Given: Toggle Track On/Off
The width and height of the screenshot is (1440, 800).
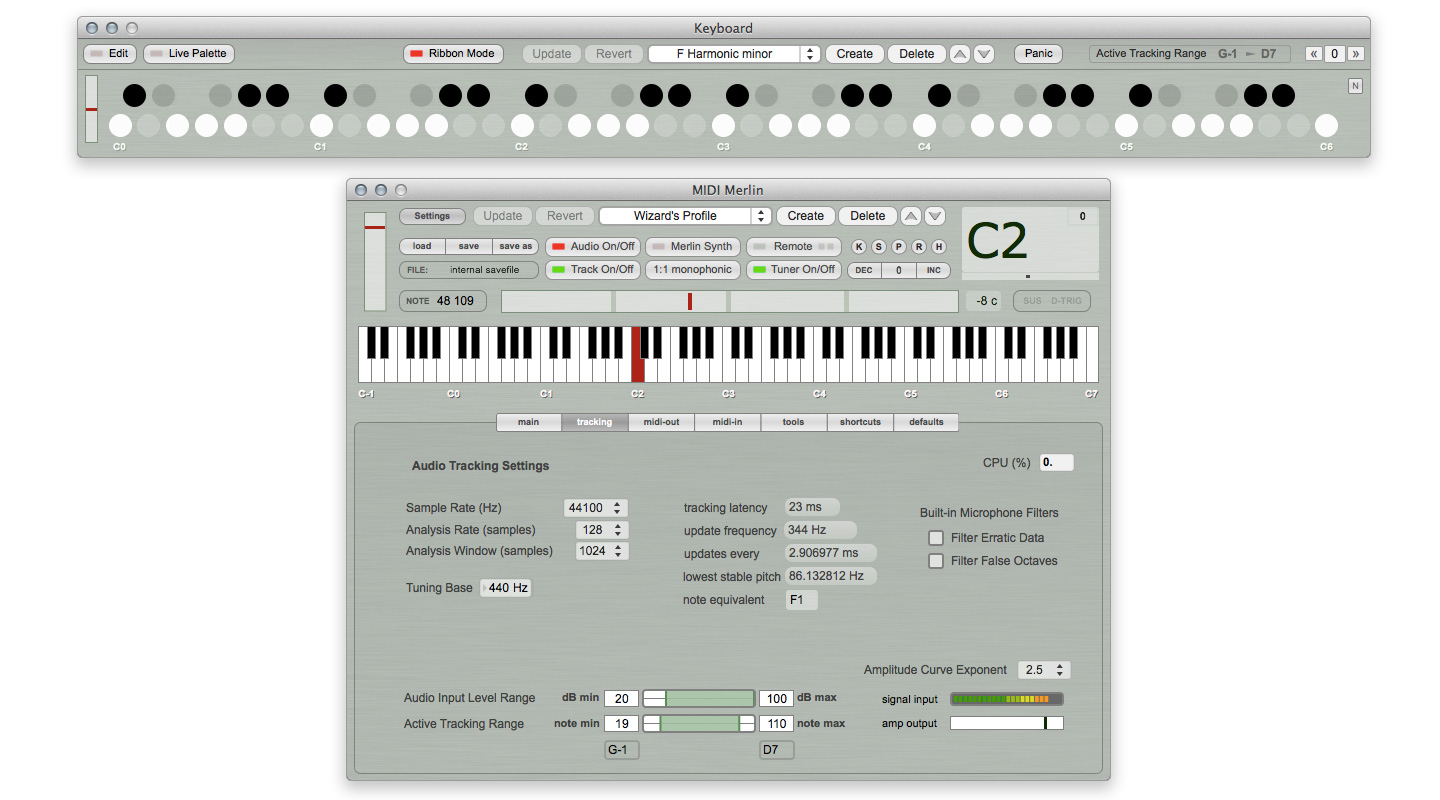Looking at the screenshot, I should click(593, 269).
